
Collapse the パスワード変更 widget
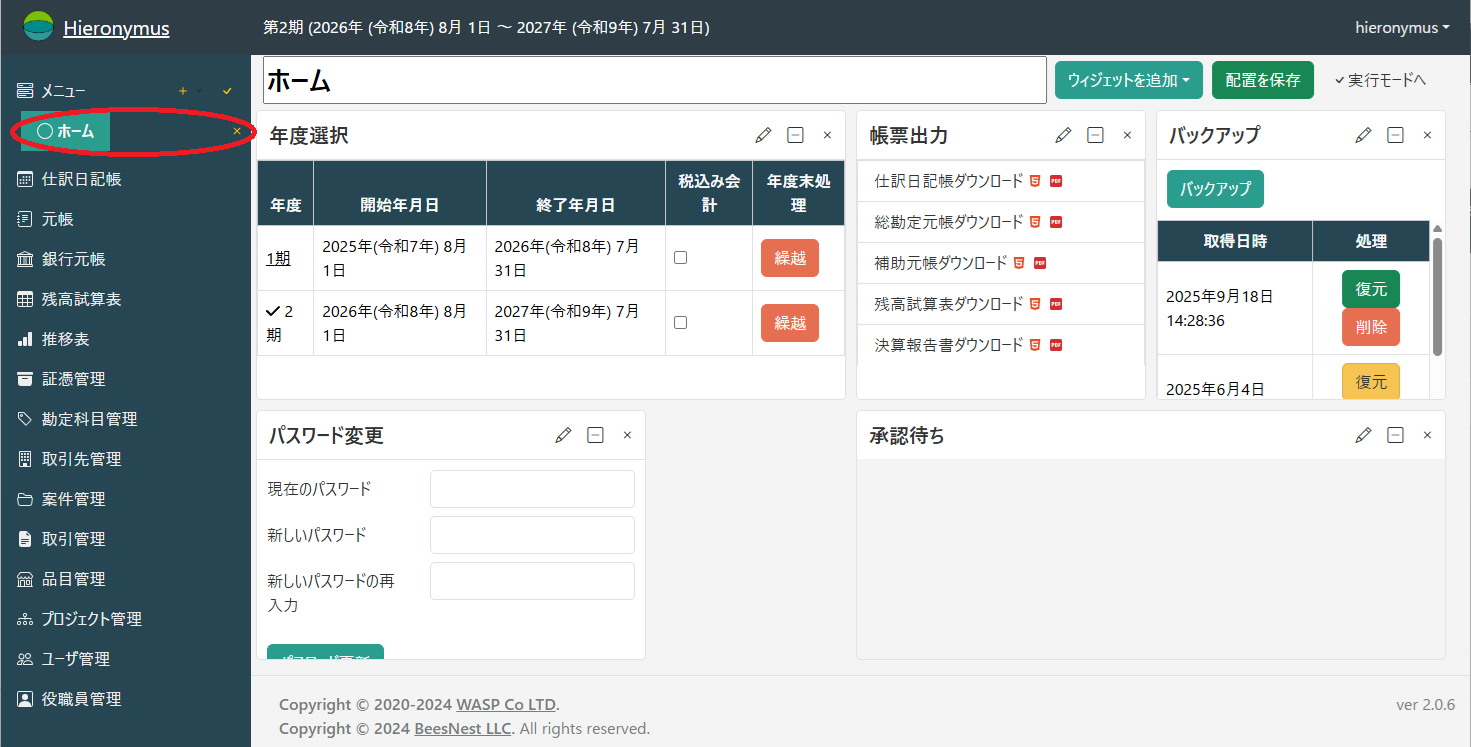[x=595, y=435]
